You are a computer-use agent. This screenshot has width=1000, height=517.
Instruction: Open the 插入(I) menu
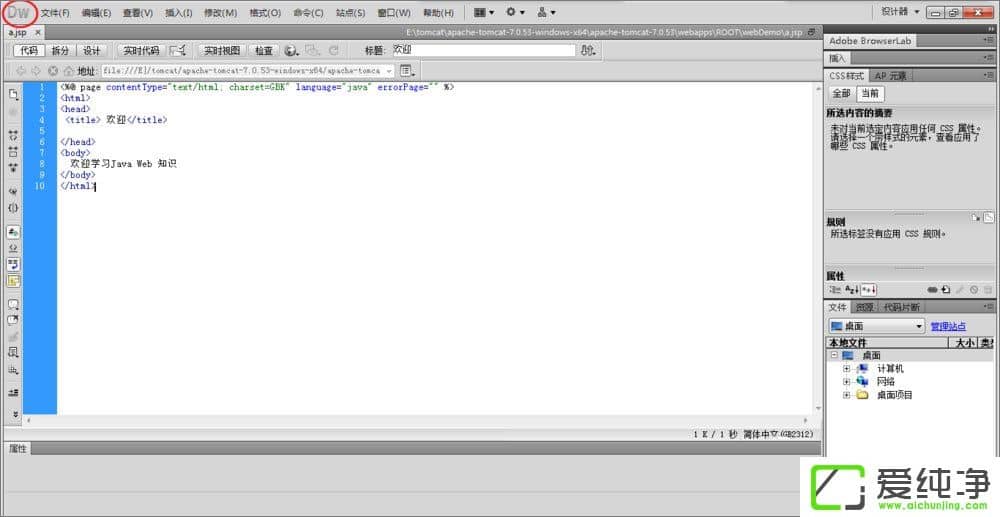tap(179, 13)
